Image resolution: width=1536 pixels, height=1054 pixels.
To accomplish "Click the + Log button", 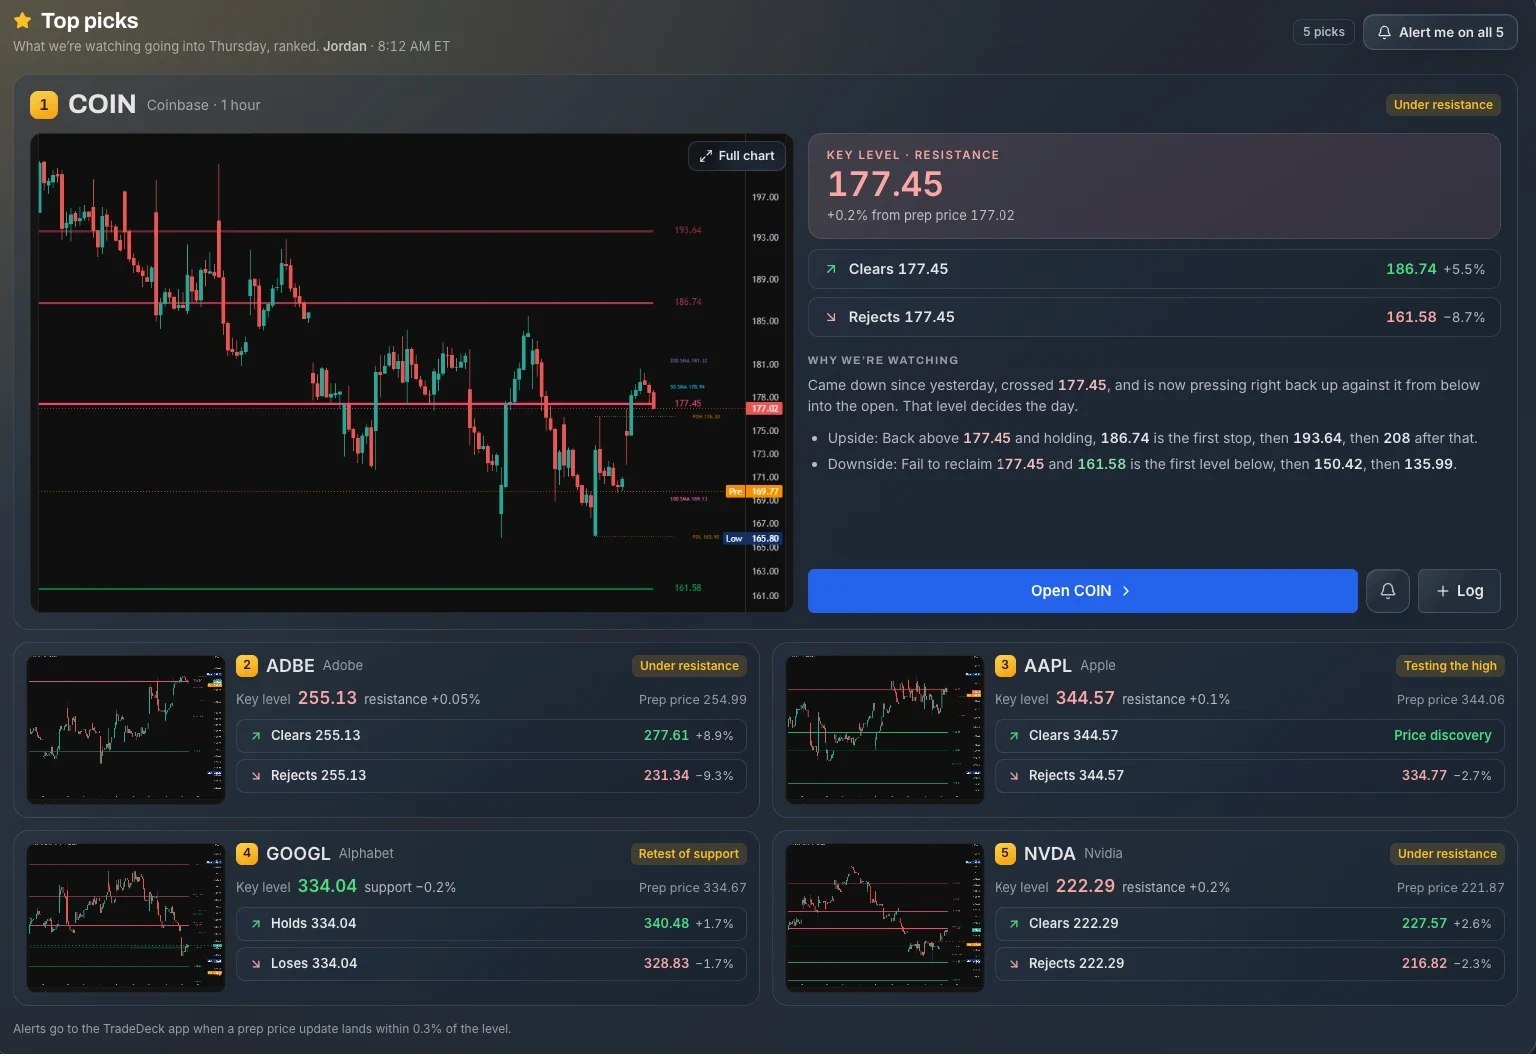I will pyautogui.click(x=1459, y=591).
